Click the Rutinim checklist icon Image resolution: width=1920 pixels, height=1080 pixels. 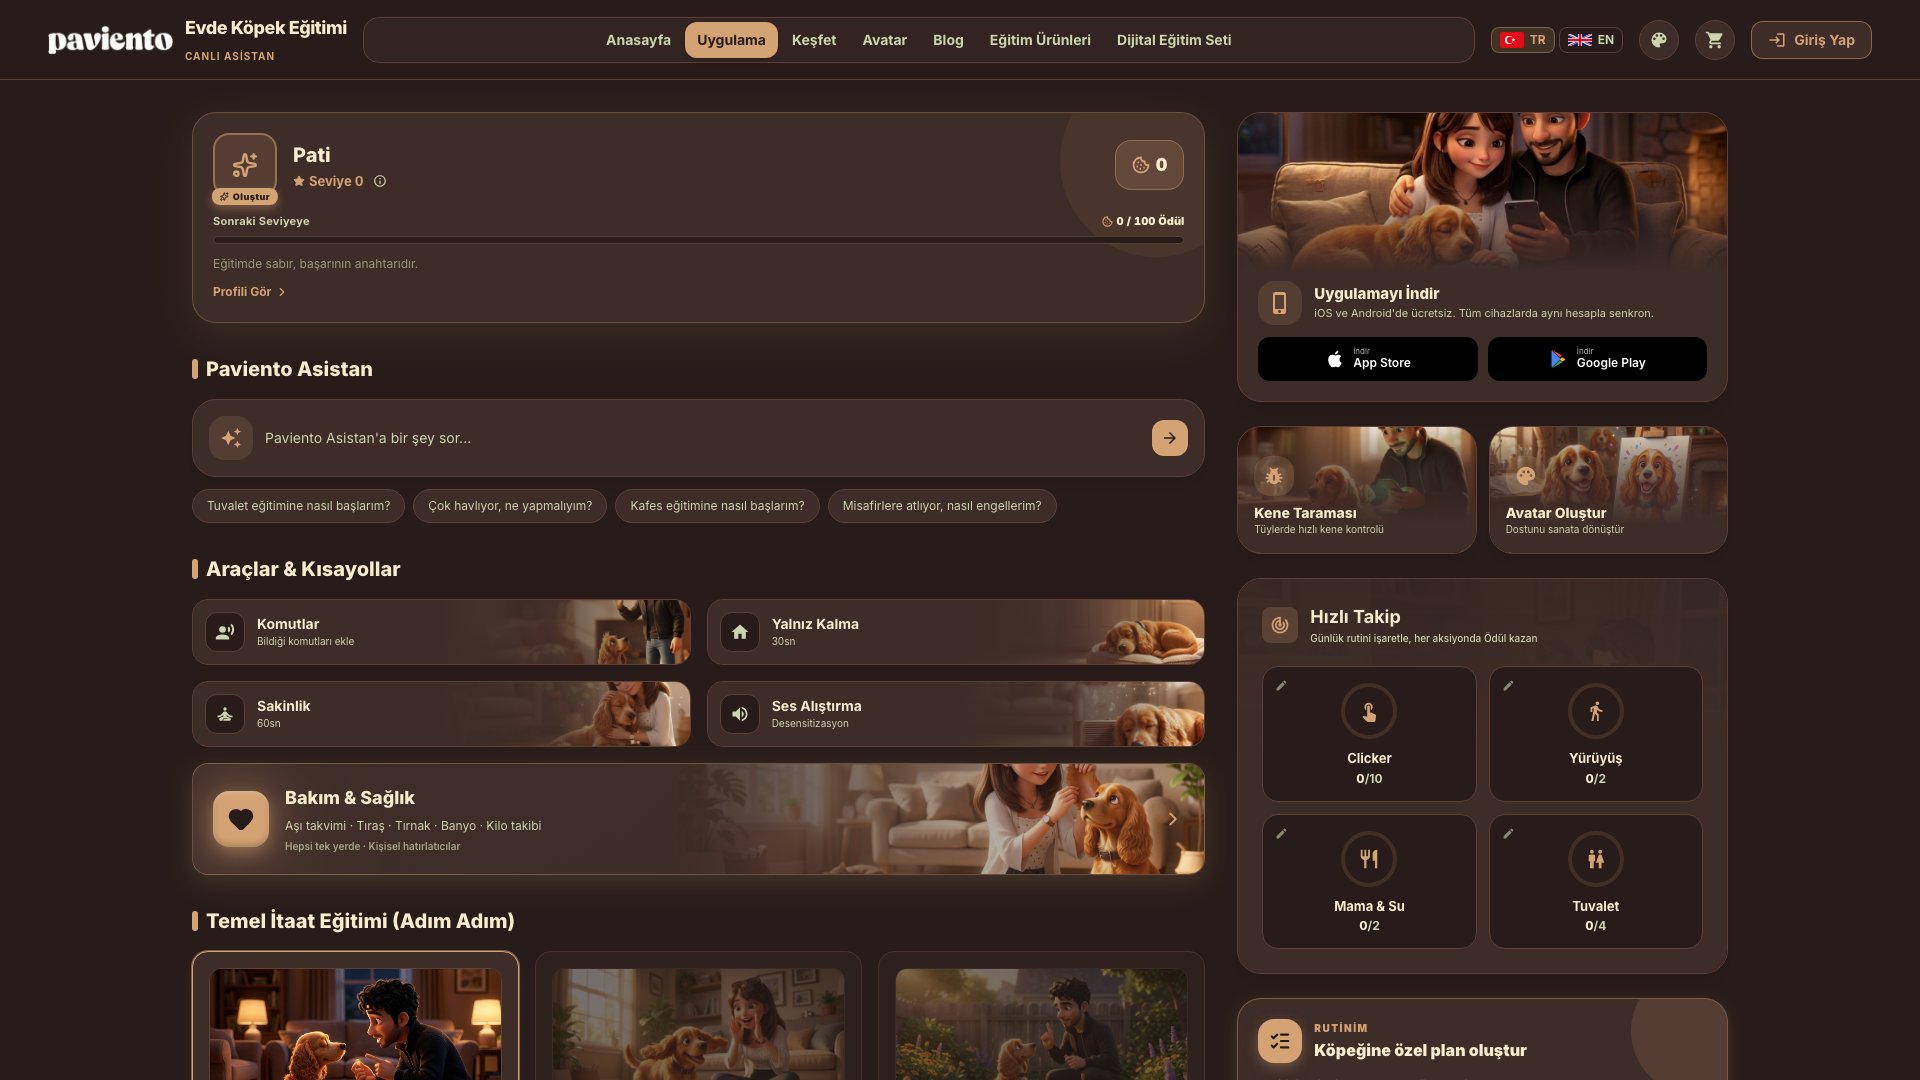coord(1280,1041)
